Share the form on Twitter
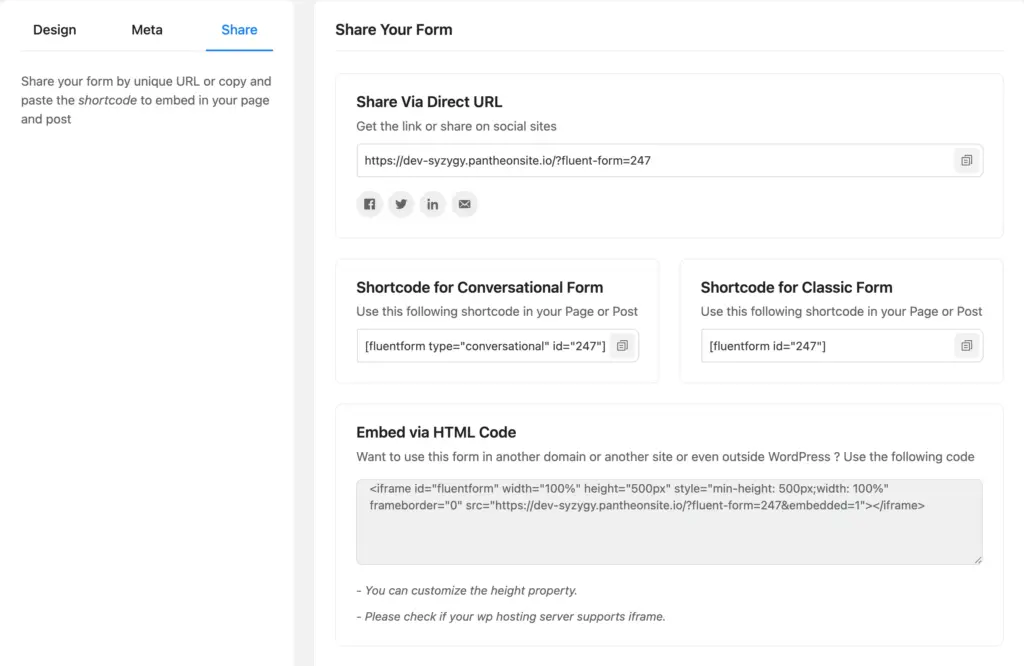Screen dimensions: 1024x666 click(x=401, y=204)
